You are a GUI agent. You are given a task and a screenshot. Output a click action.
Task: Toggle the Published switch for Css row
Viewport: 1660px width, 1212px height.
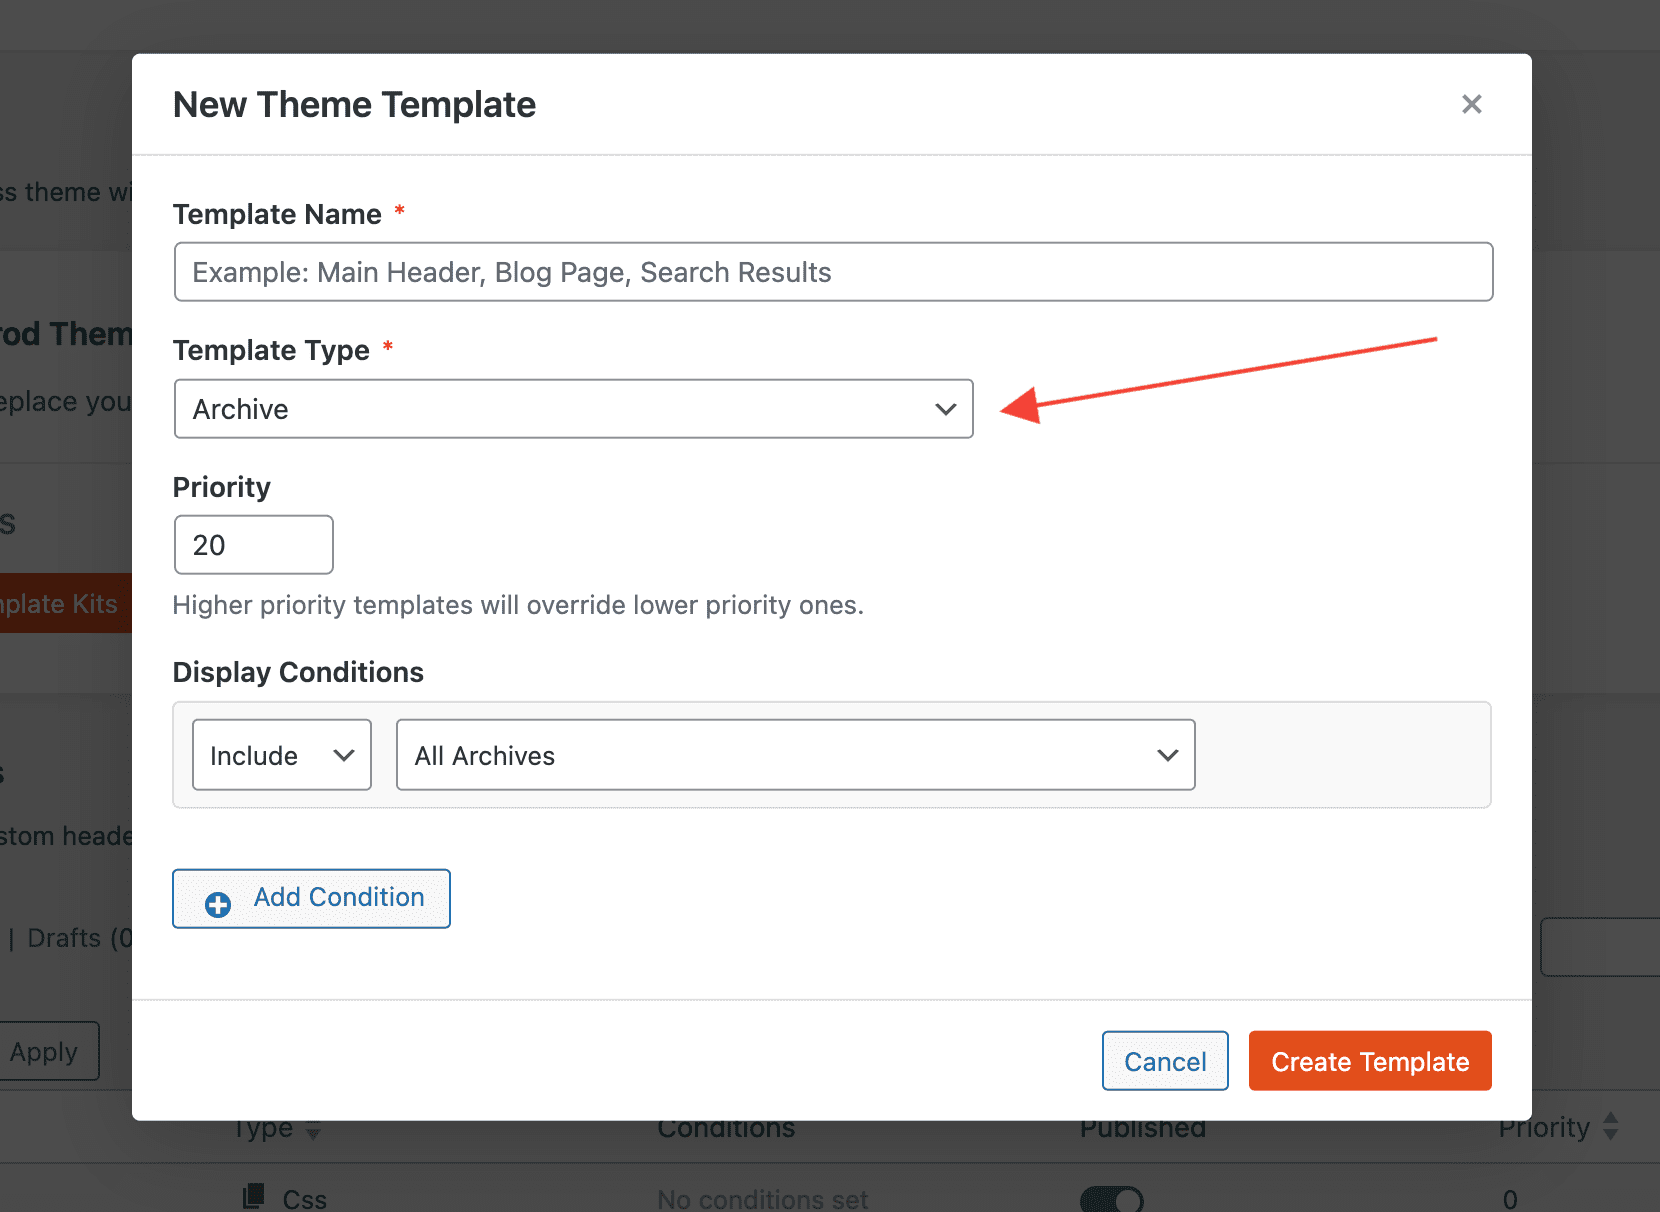pyautogui.click(x=1111, y=1198)
